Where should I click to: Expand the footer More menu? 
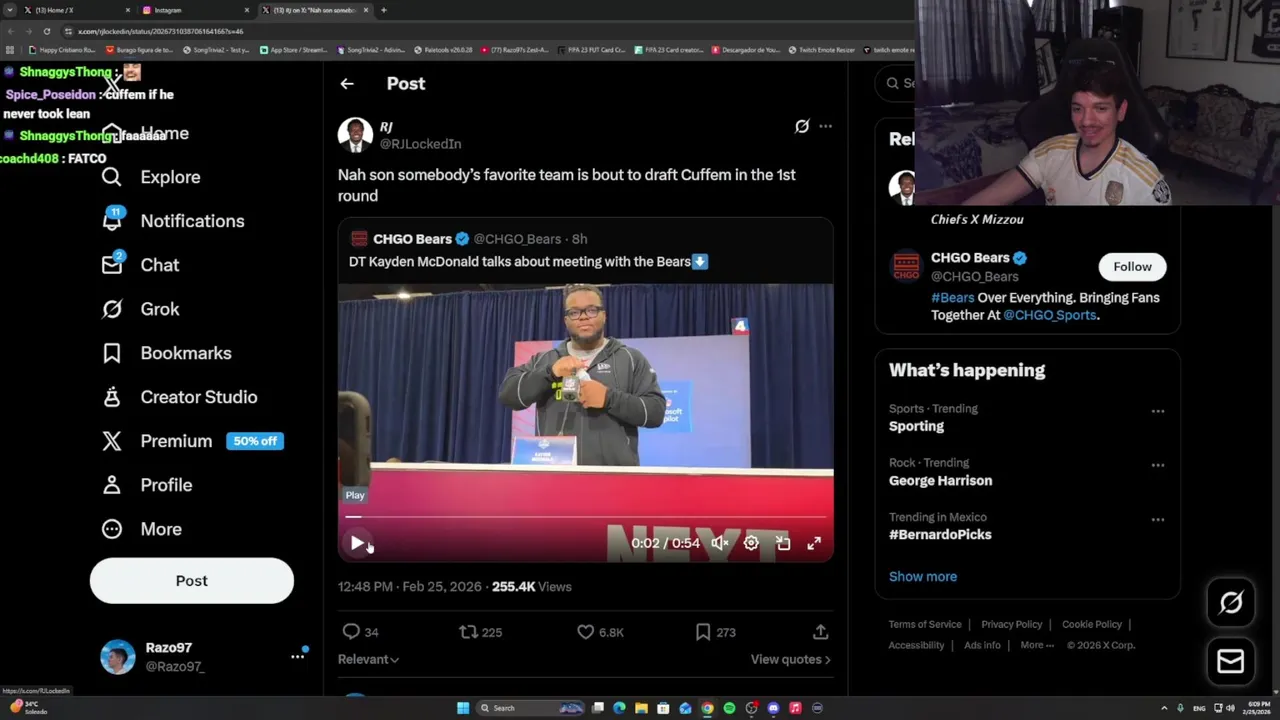point(1037,645)
